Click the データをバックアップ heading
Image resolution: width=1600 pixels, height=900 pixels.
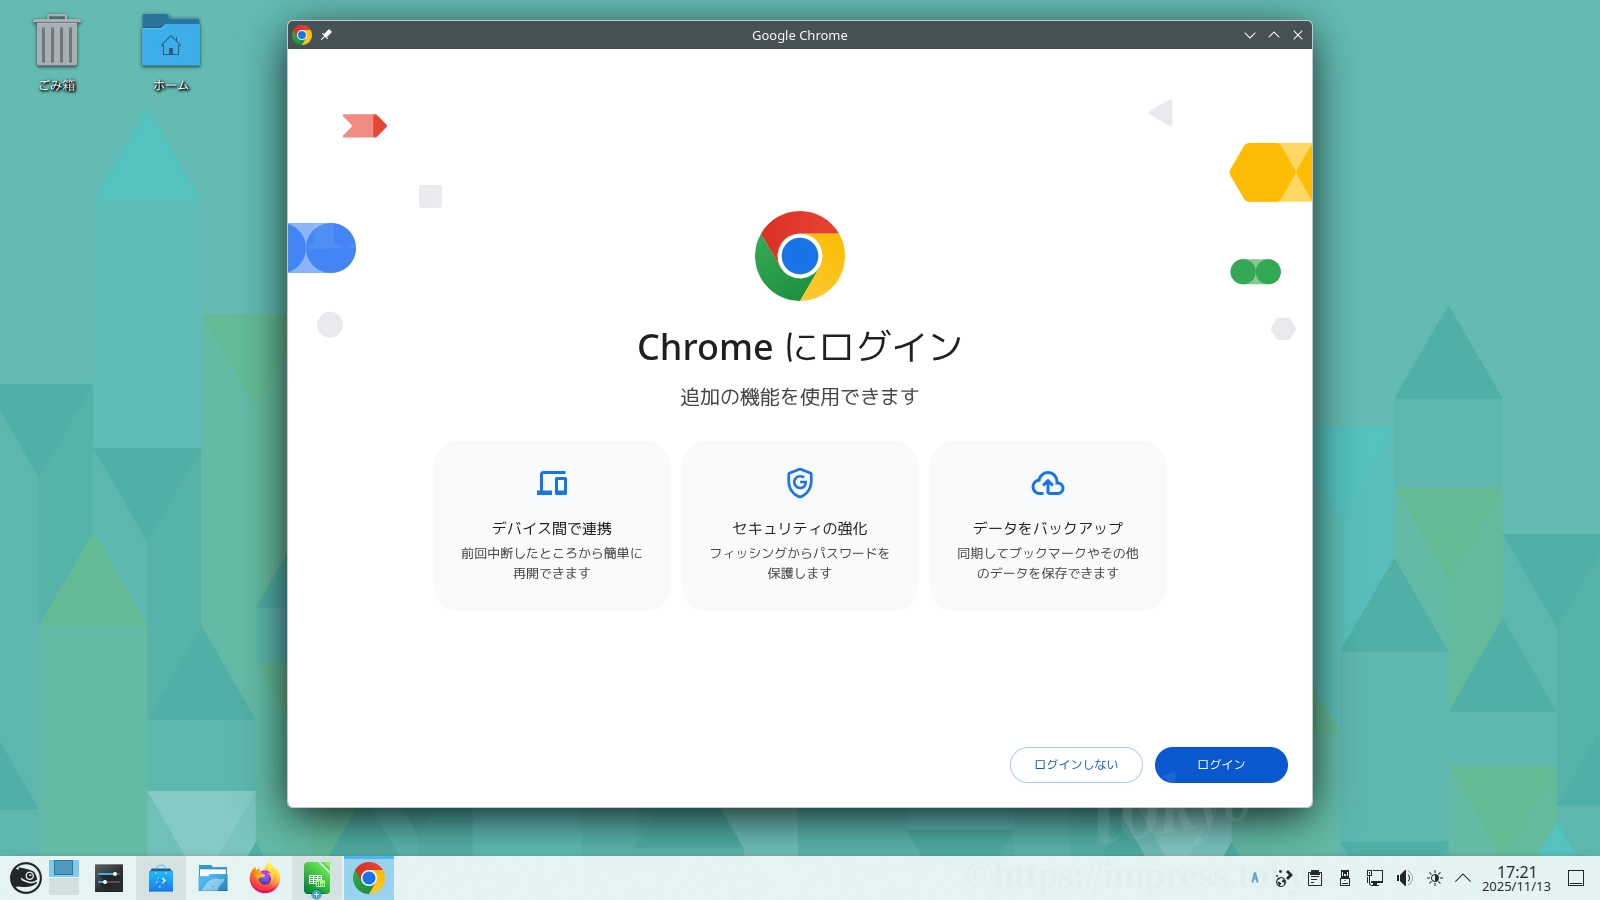1048,528
